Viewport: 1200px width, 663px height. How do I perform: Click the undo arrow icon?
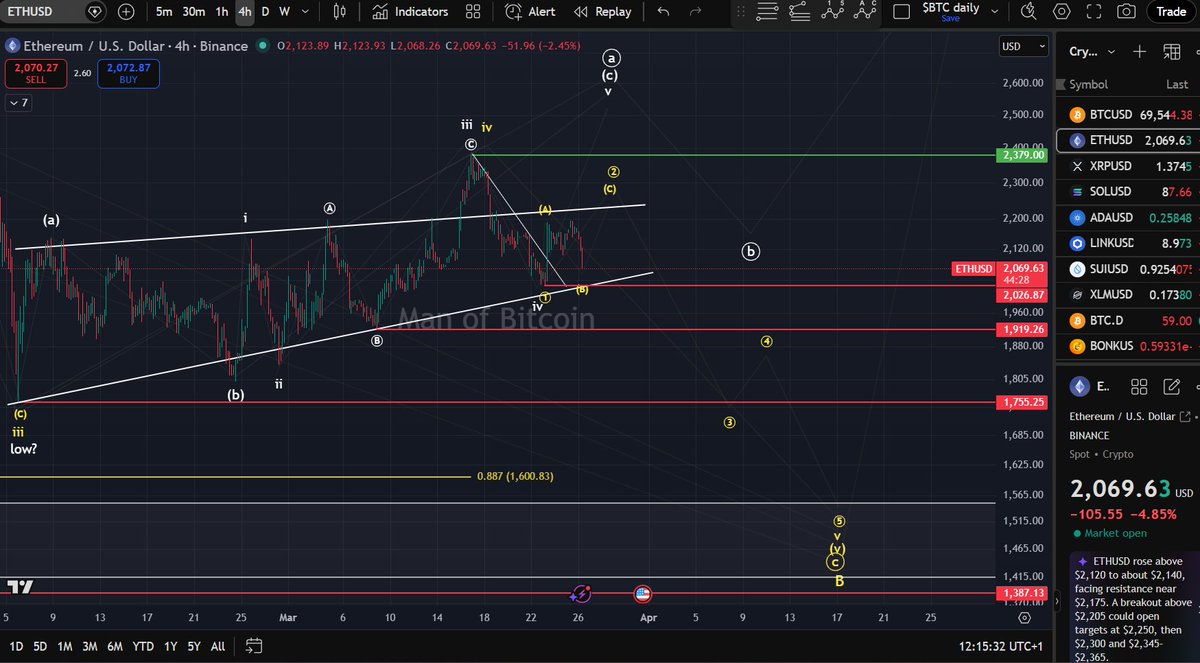663,12
